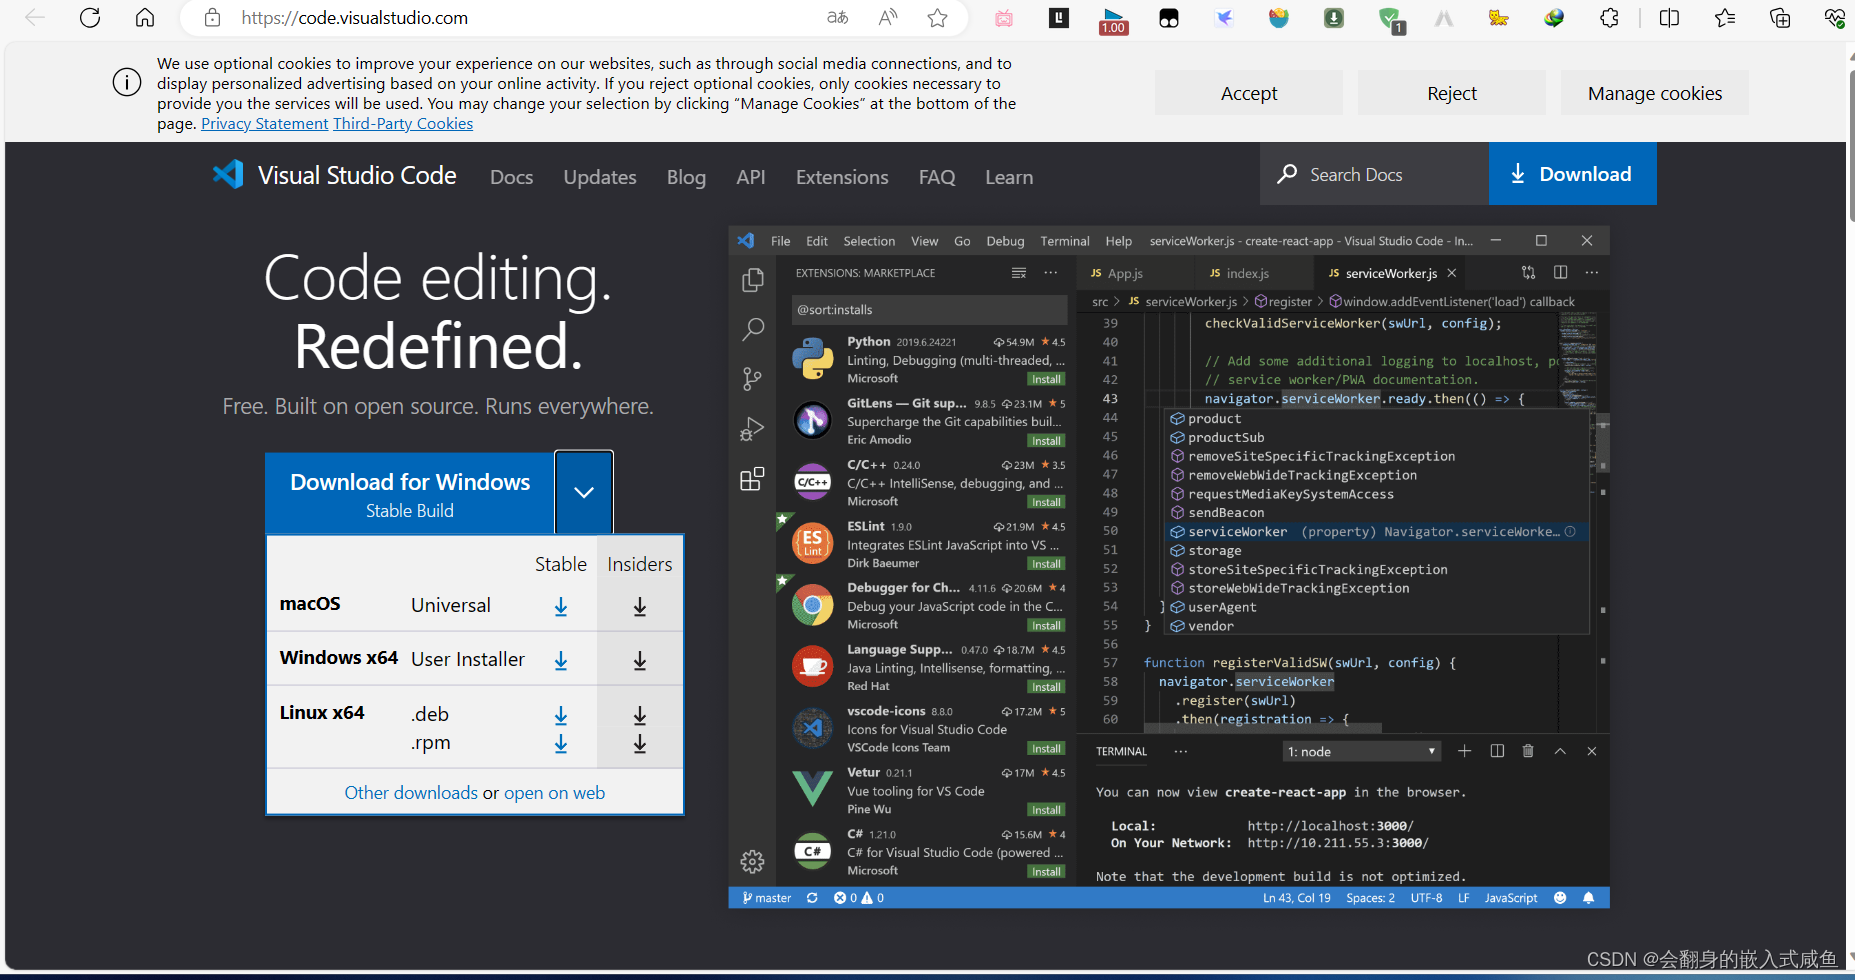Viewport: 1855px width, 980px height.
Task: Open browser favorites list icon
Action: coord(1725,17)
